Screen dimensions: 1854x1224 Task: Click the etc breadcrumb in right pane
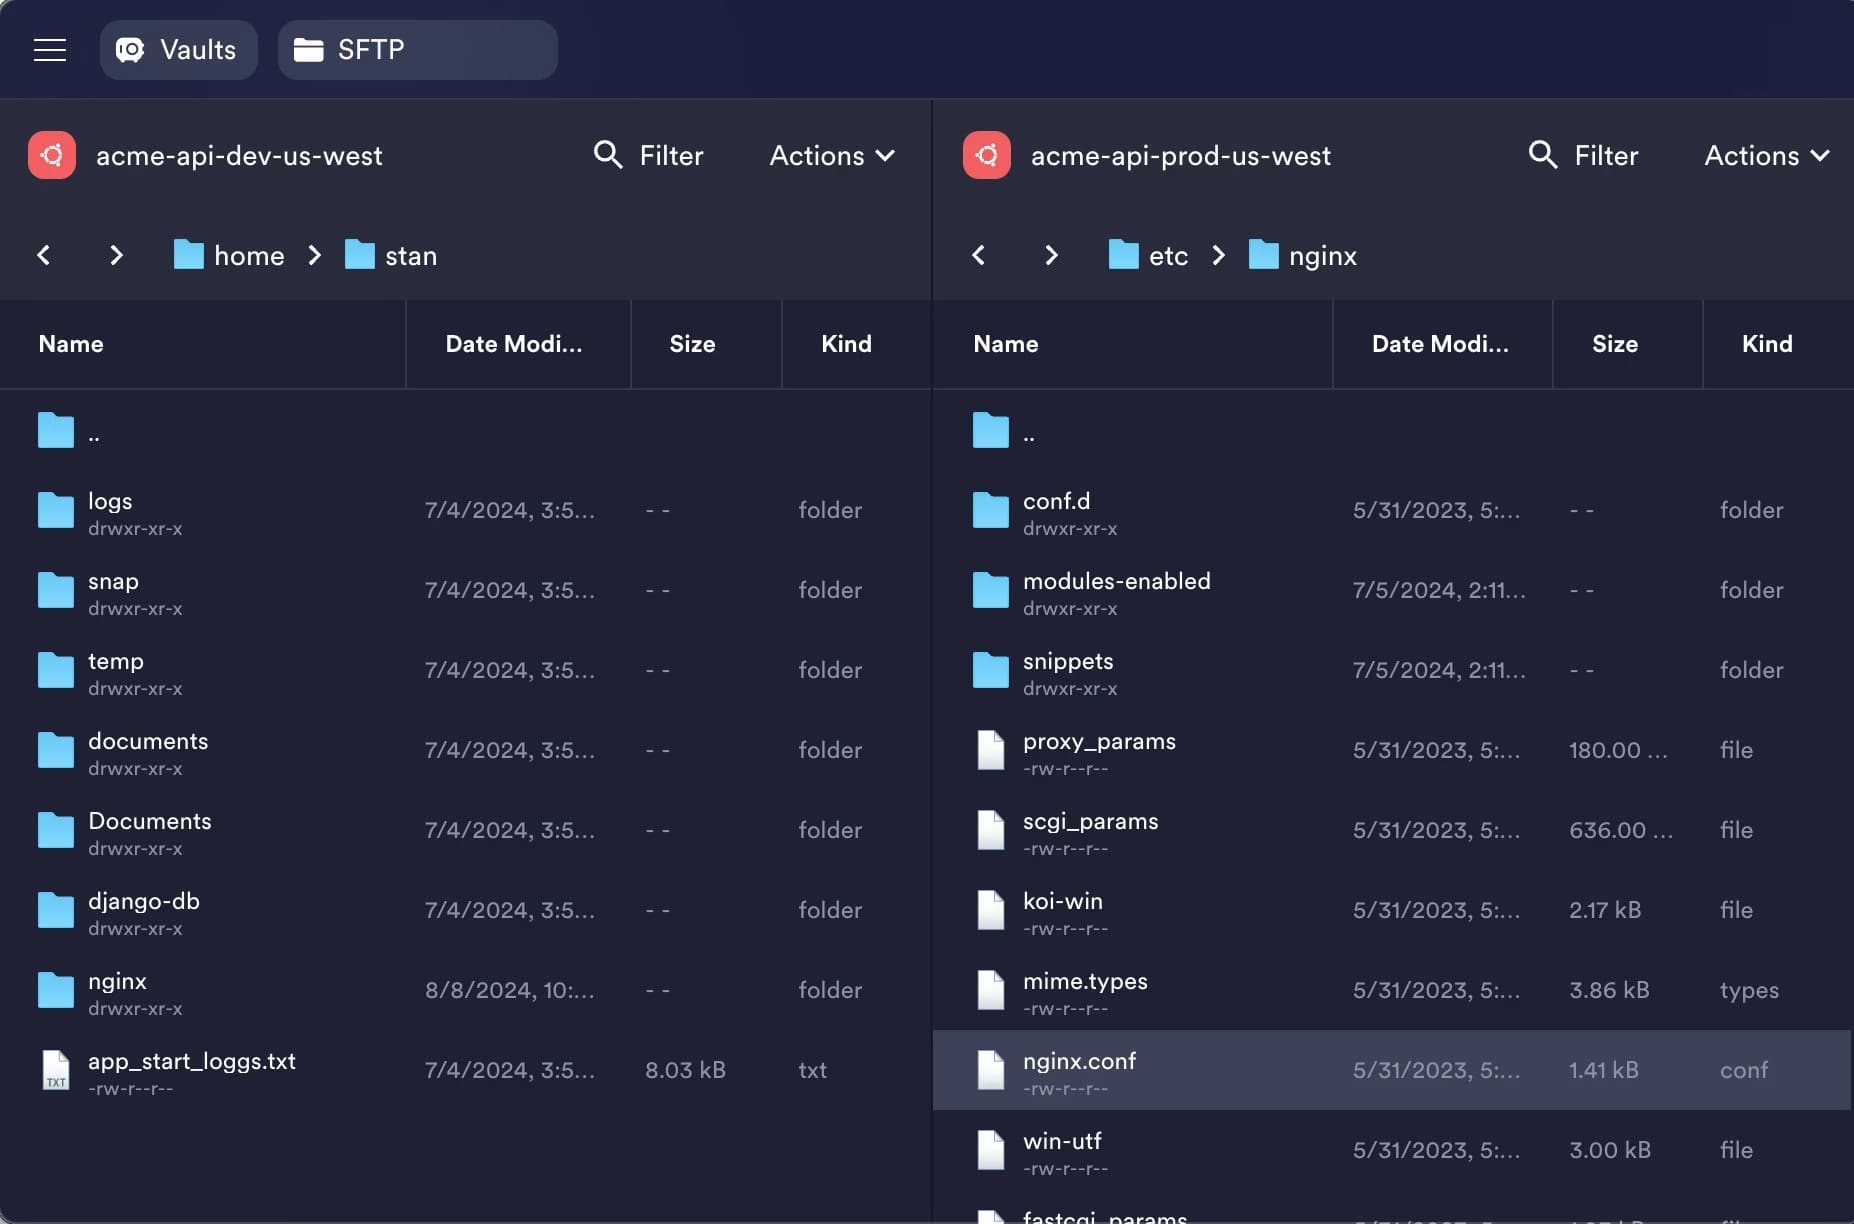1149,255
